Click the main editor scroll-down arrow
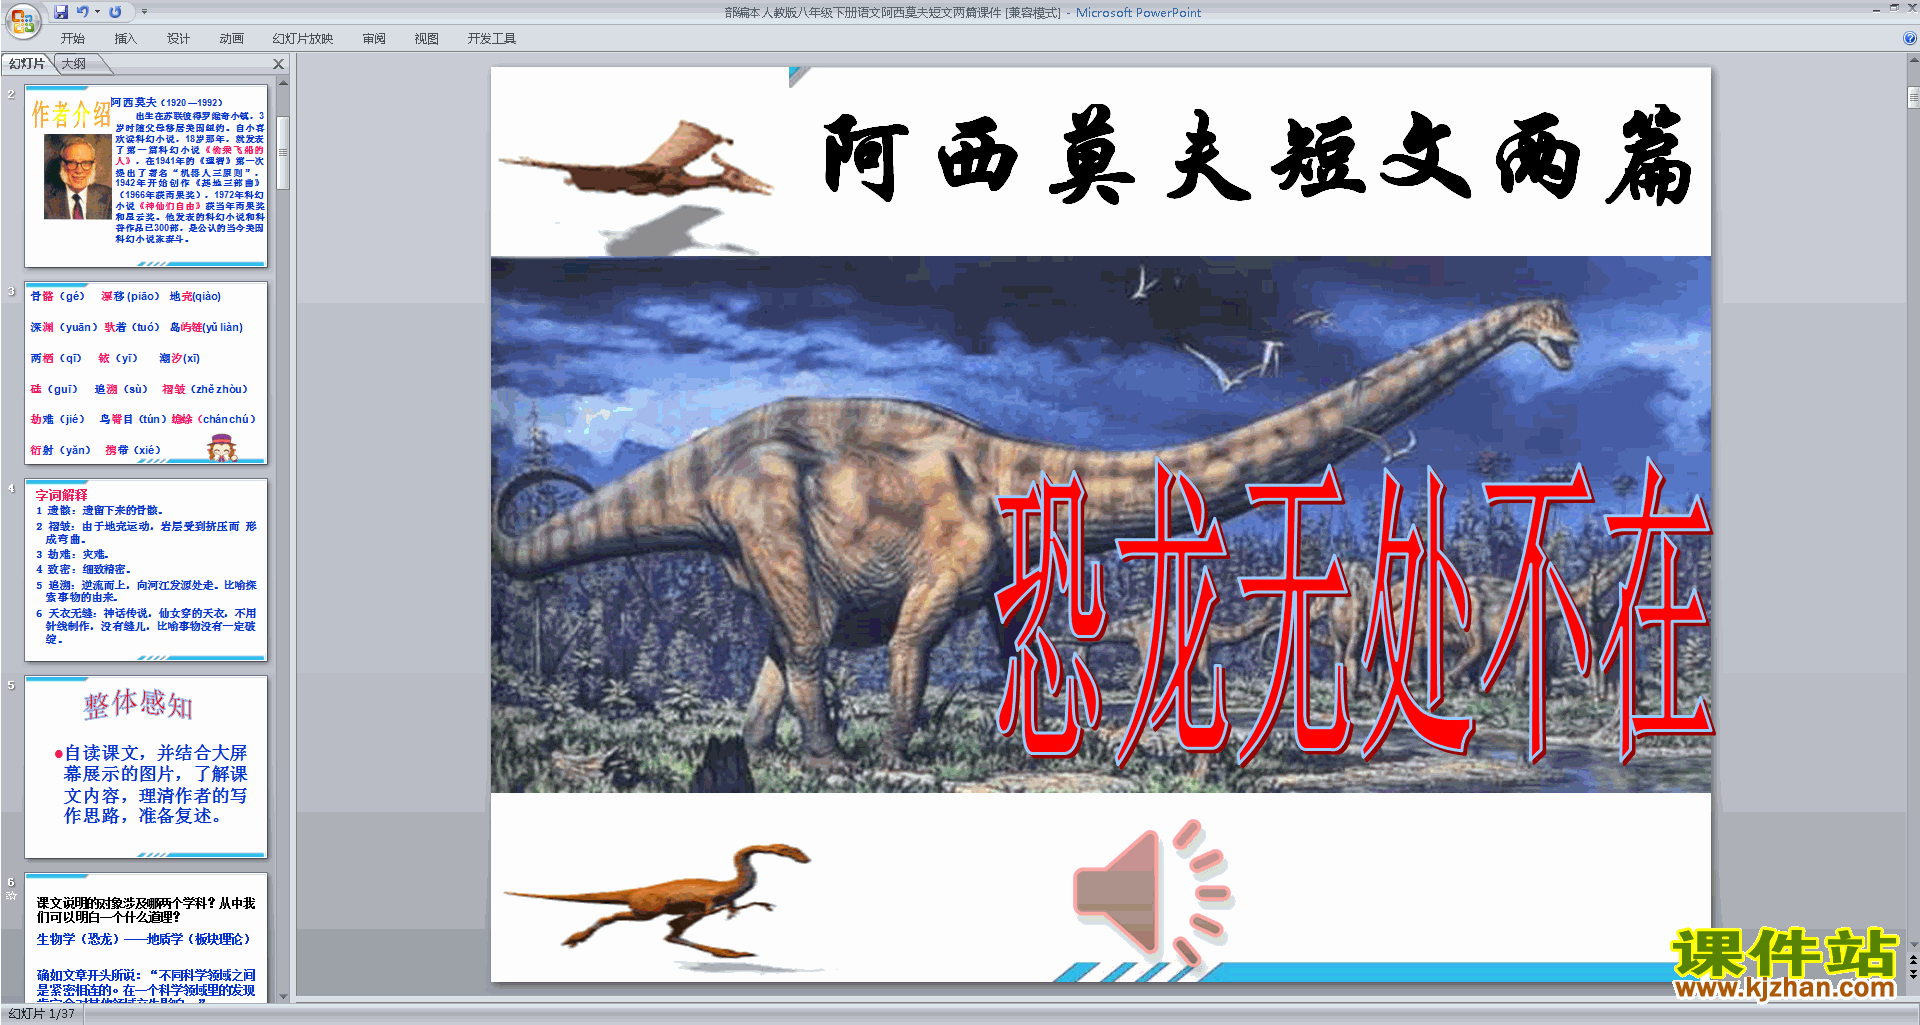Screen dimensions: 1920x1025 click(1913, 943)
